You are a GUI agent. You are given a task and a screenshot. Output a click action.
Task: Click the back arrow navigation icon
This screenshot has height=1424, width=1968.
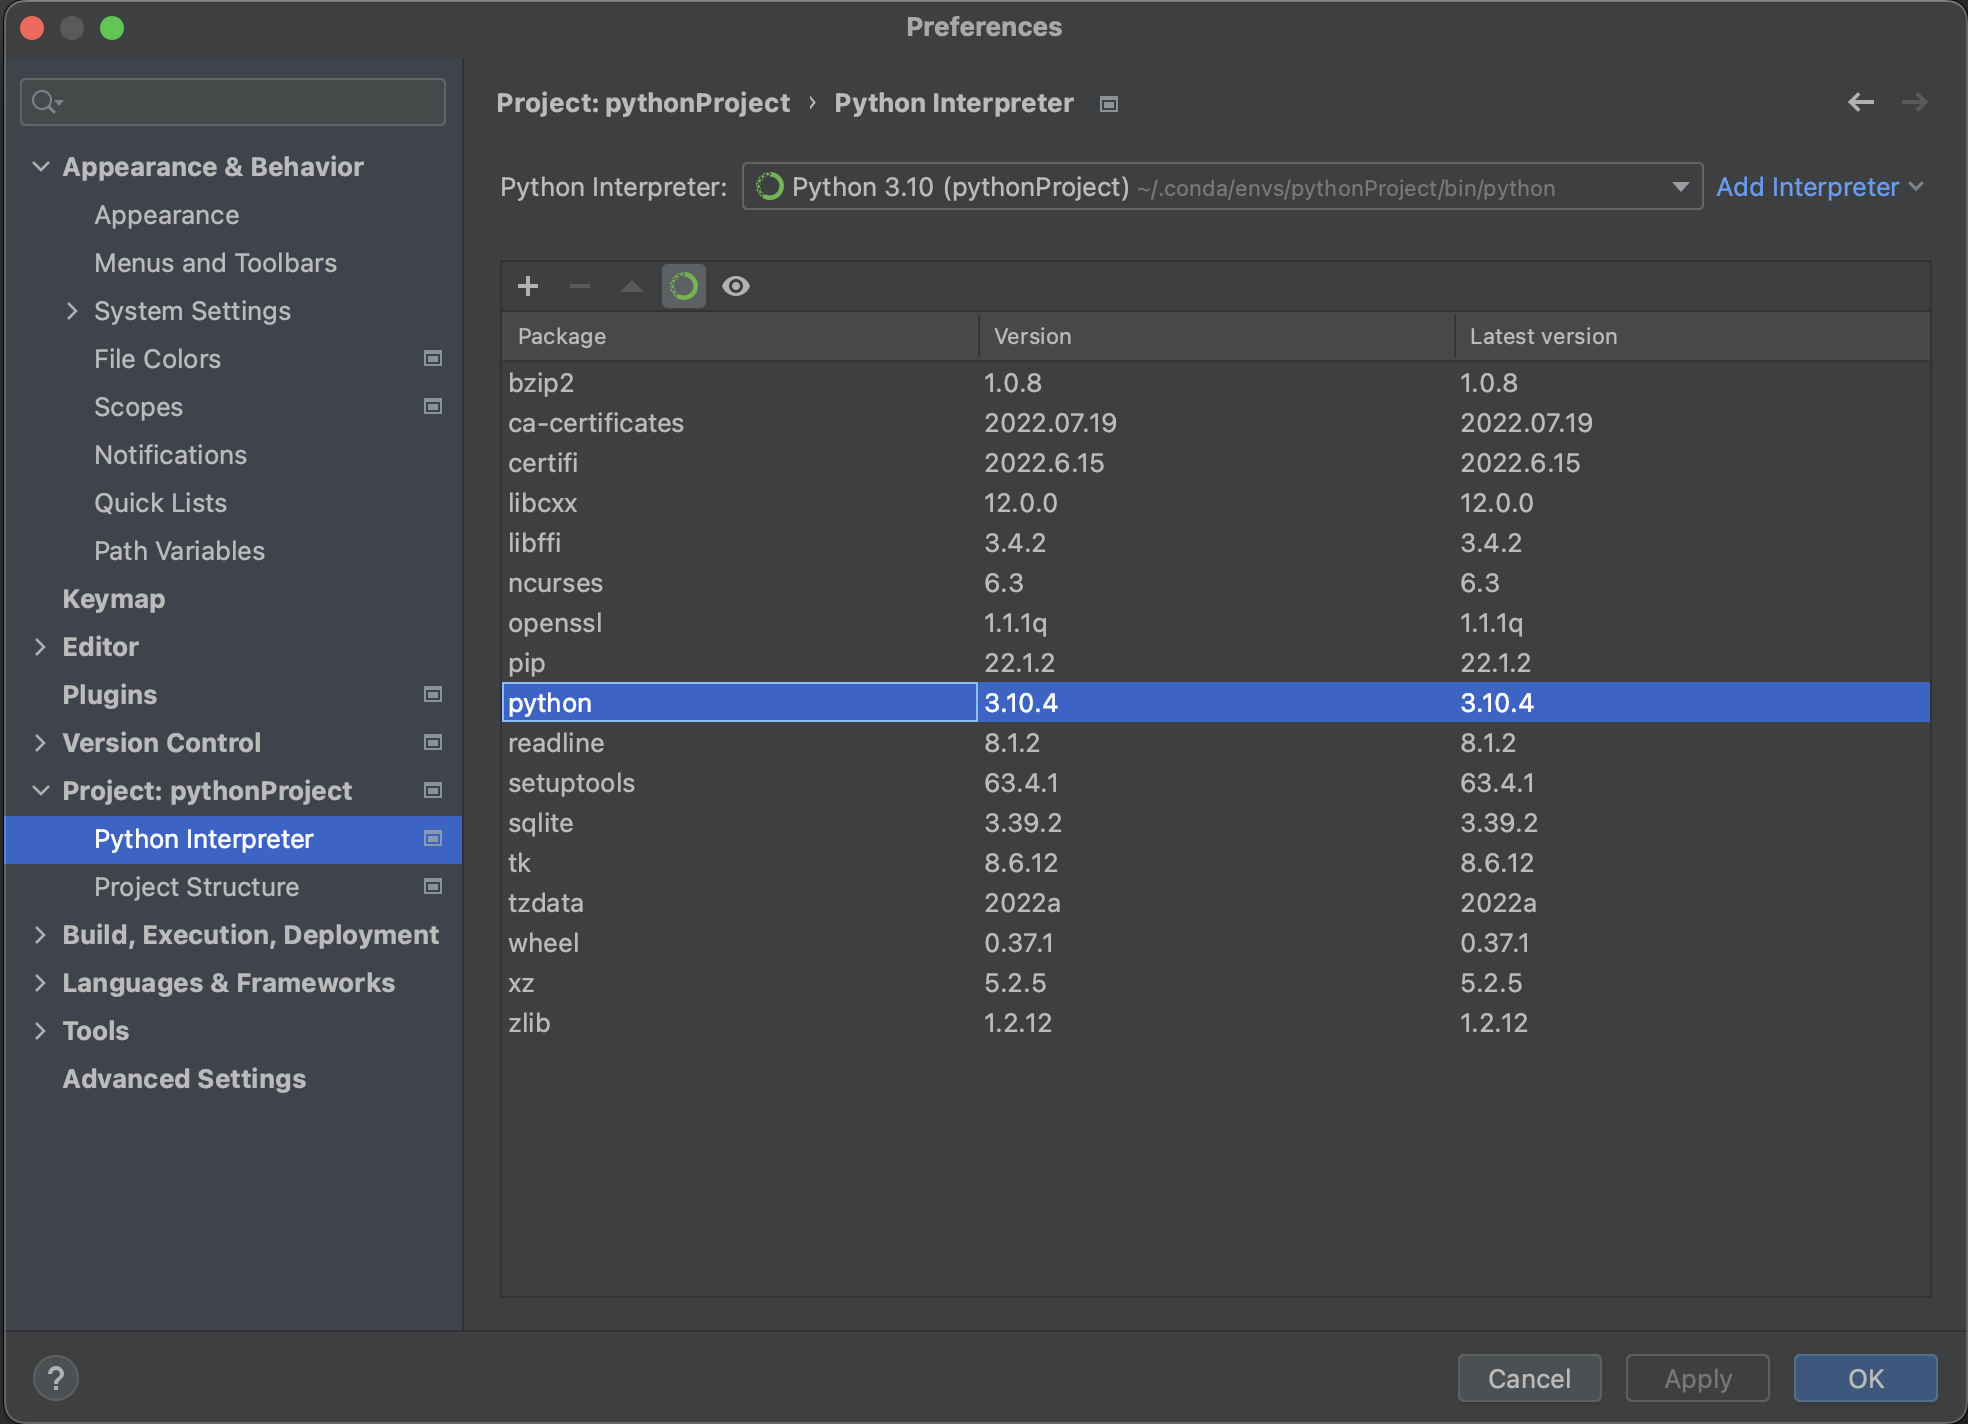[1860, 102]
